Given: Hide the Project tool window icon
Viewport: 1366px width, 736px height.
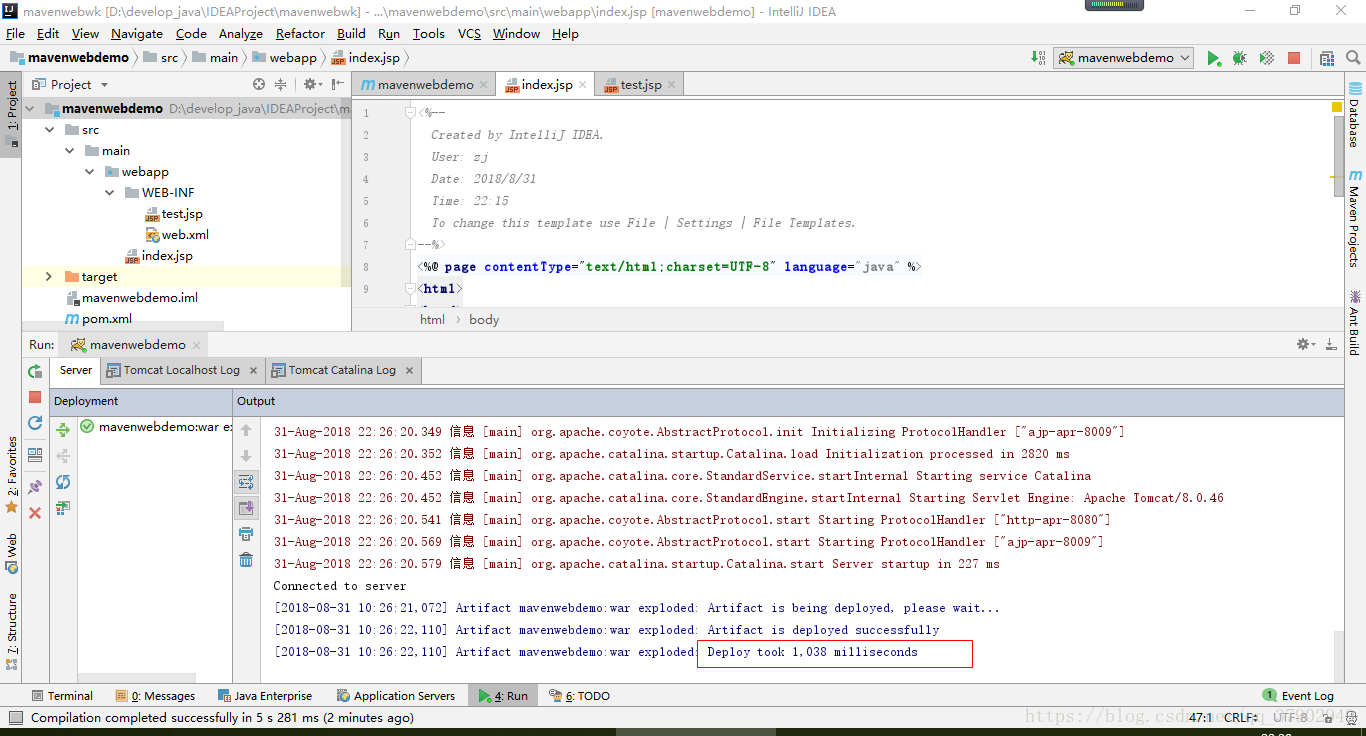Looking at the screenshot, I should tap(338, 85).
